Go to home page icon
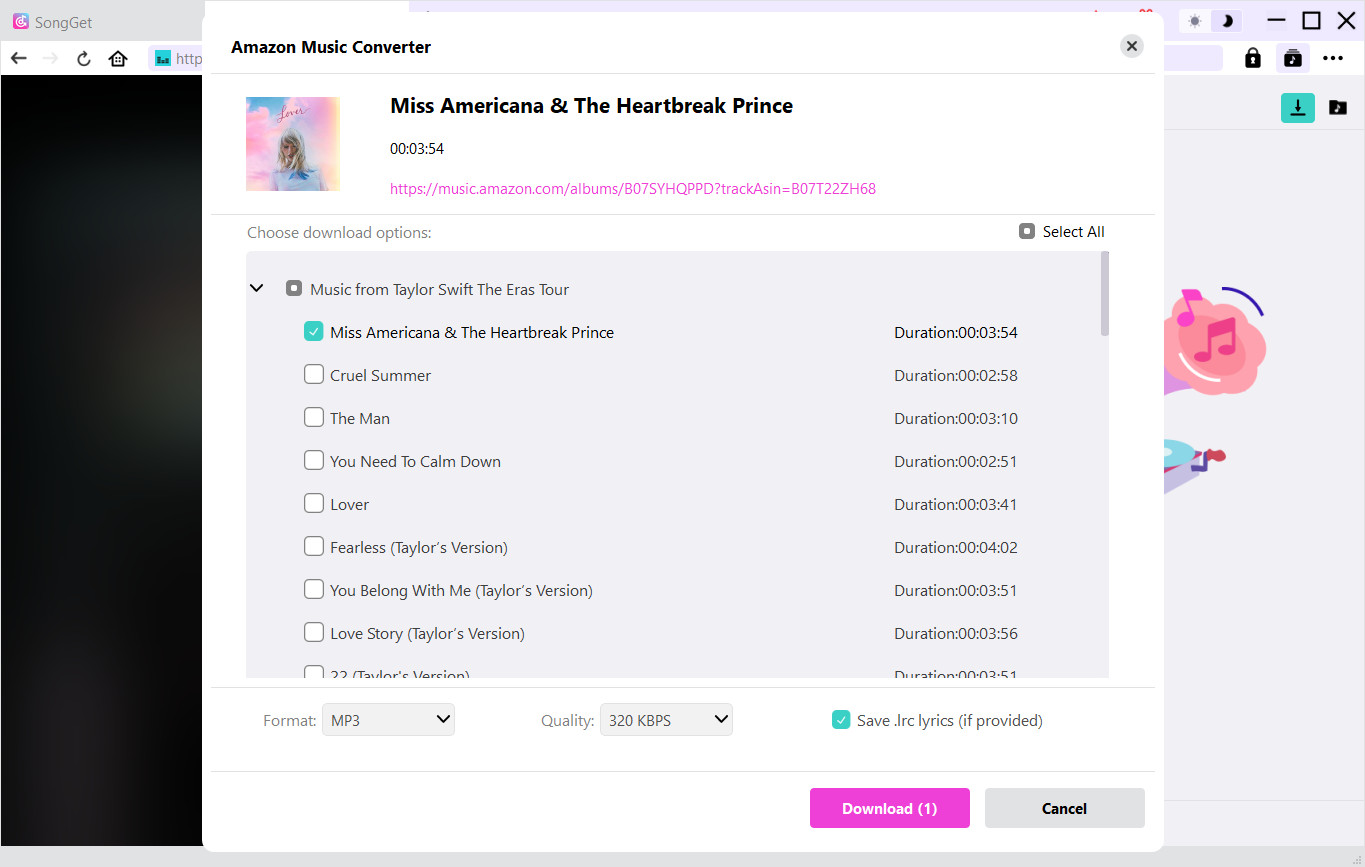 tap(118, 58)
